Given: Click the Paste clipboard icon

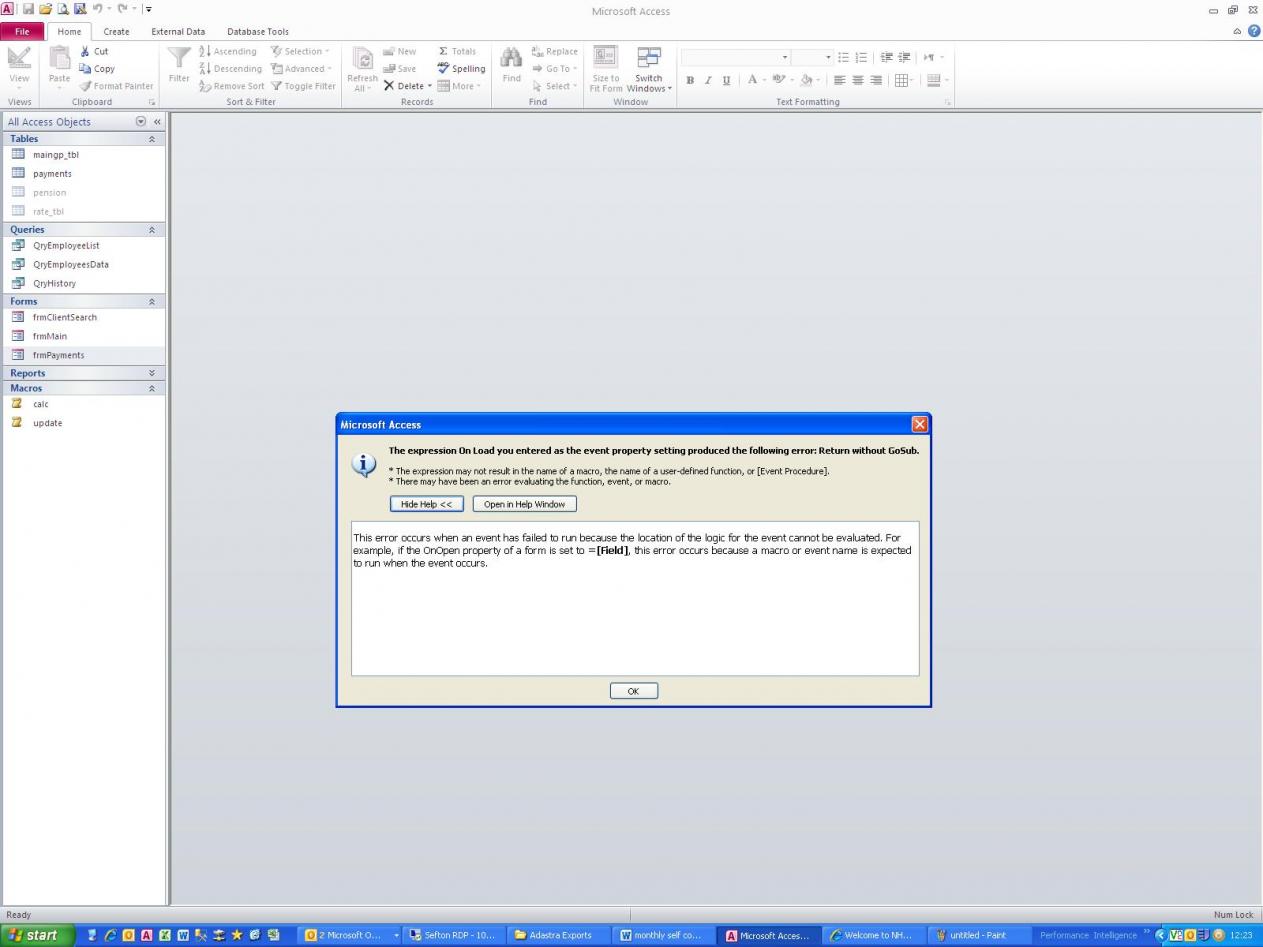Looking at the screenshot, I should (60, 58).
